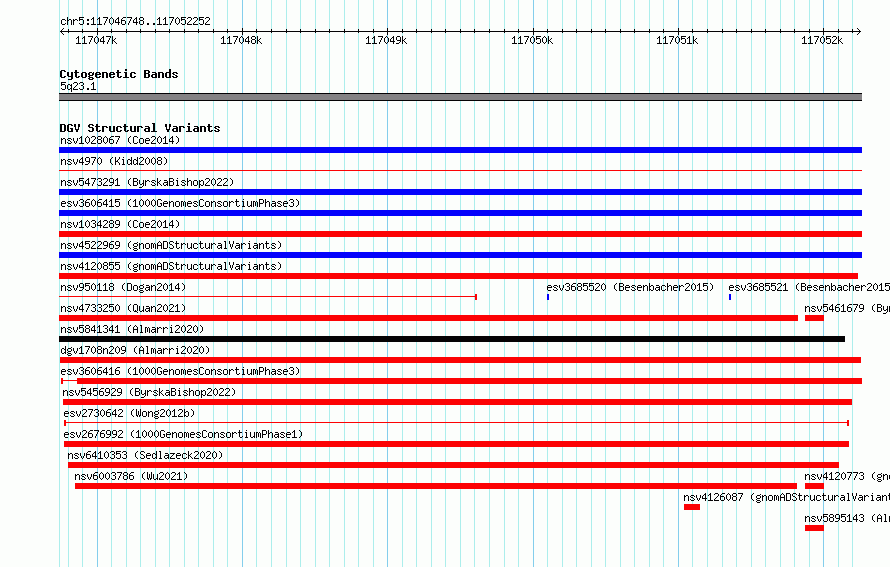Select the blue bar under nsv1028067
The image size is (890, 567).
460,150
